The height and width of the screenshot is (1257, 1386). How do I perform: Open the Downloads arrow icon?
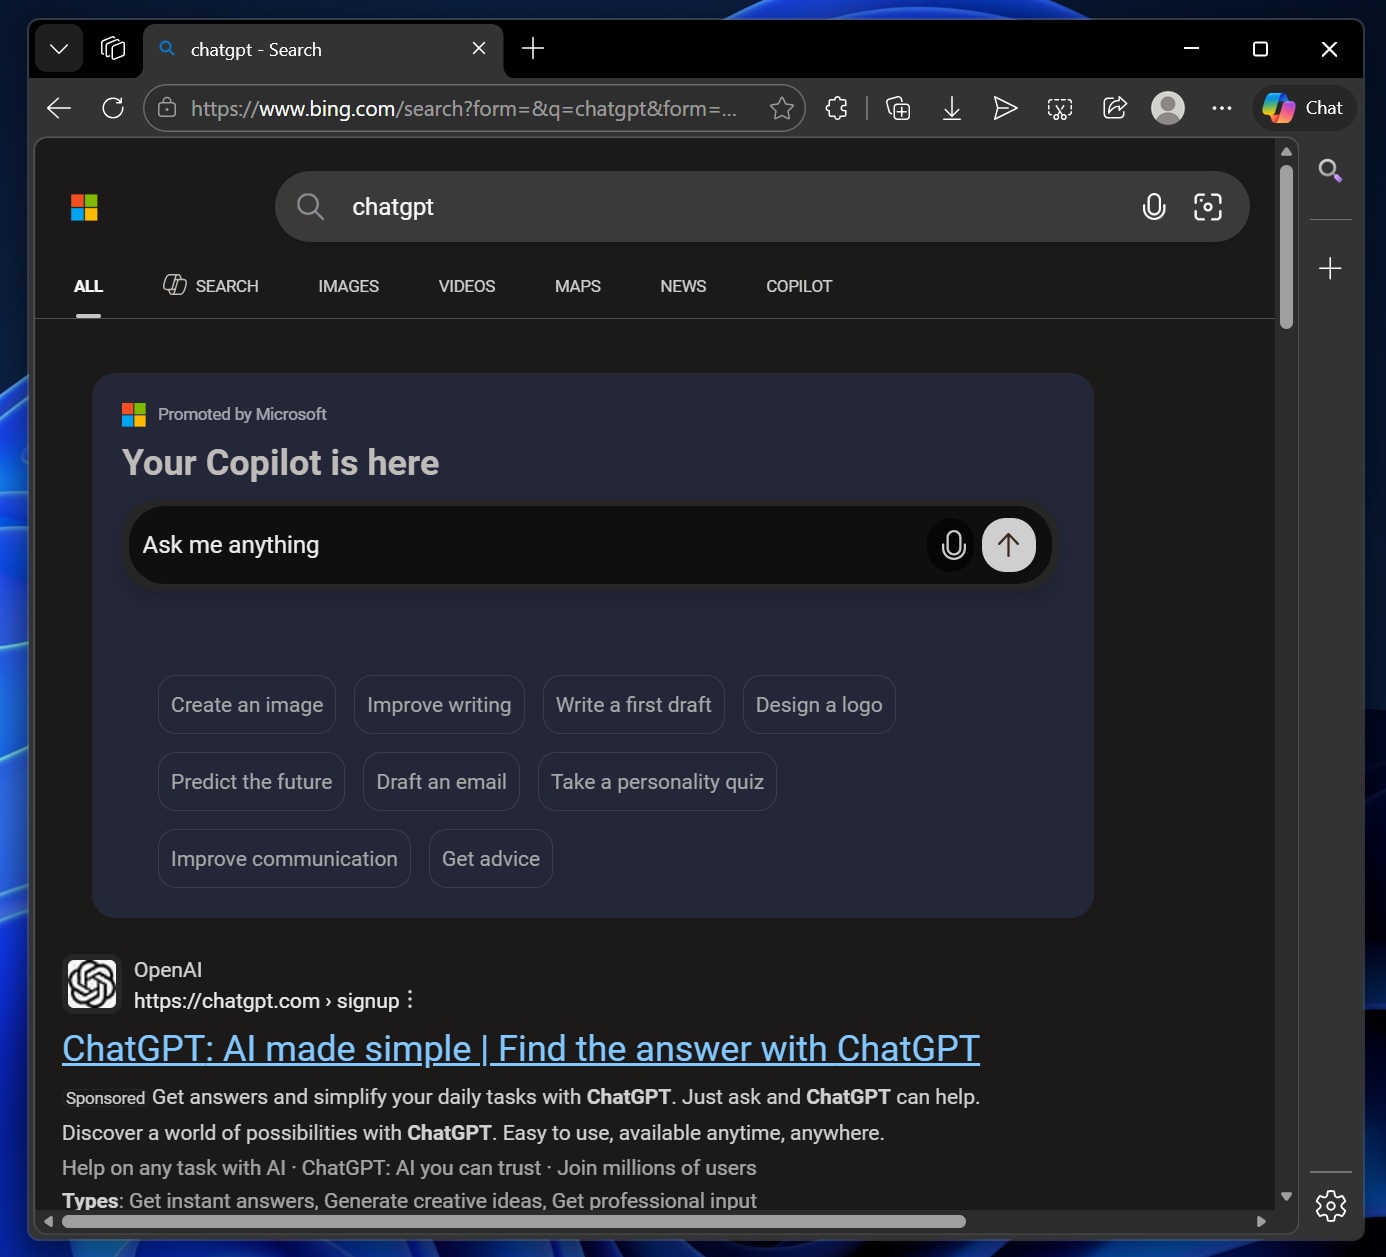click(x=952, y=108)
